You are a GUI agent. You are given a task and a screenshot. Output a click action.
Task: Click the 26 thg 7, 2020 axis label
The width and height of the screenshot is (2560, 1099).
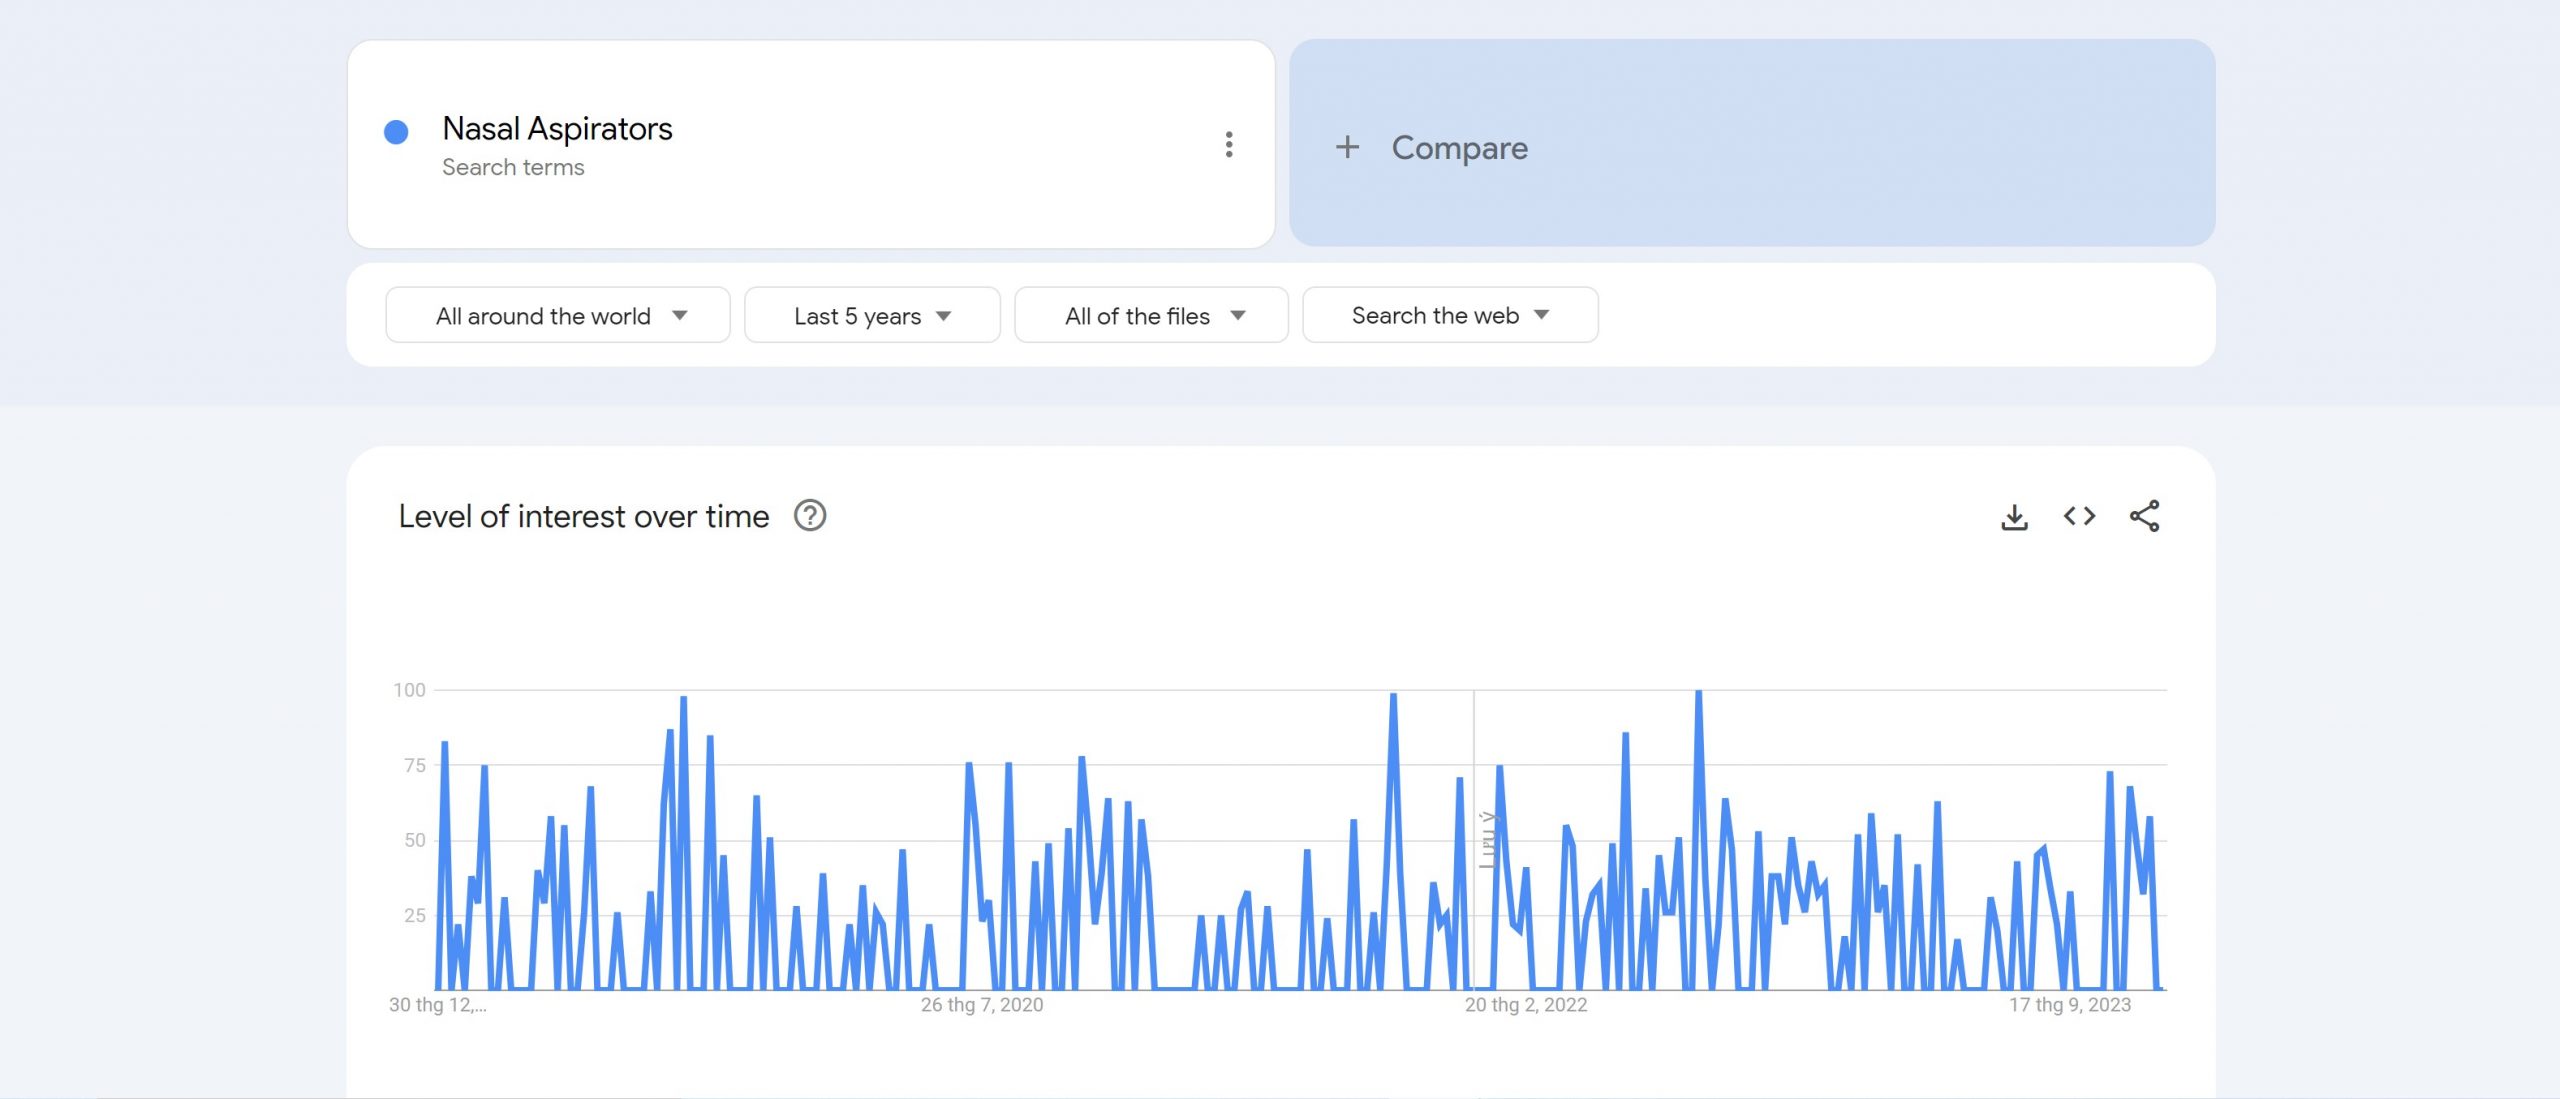981,1005
